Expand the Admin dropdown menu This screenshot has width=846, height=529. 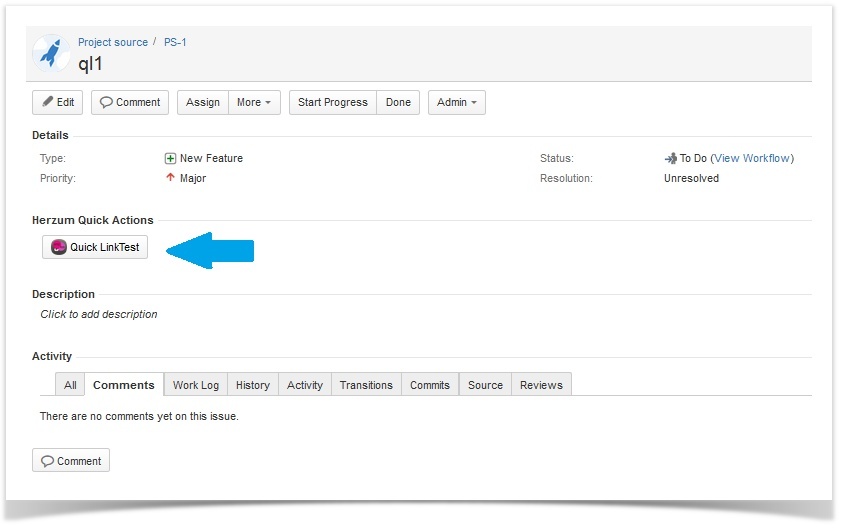(x=456, y=102)
